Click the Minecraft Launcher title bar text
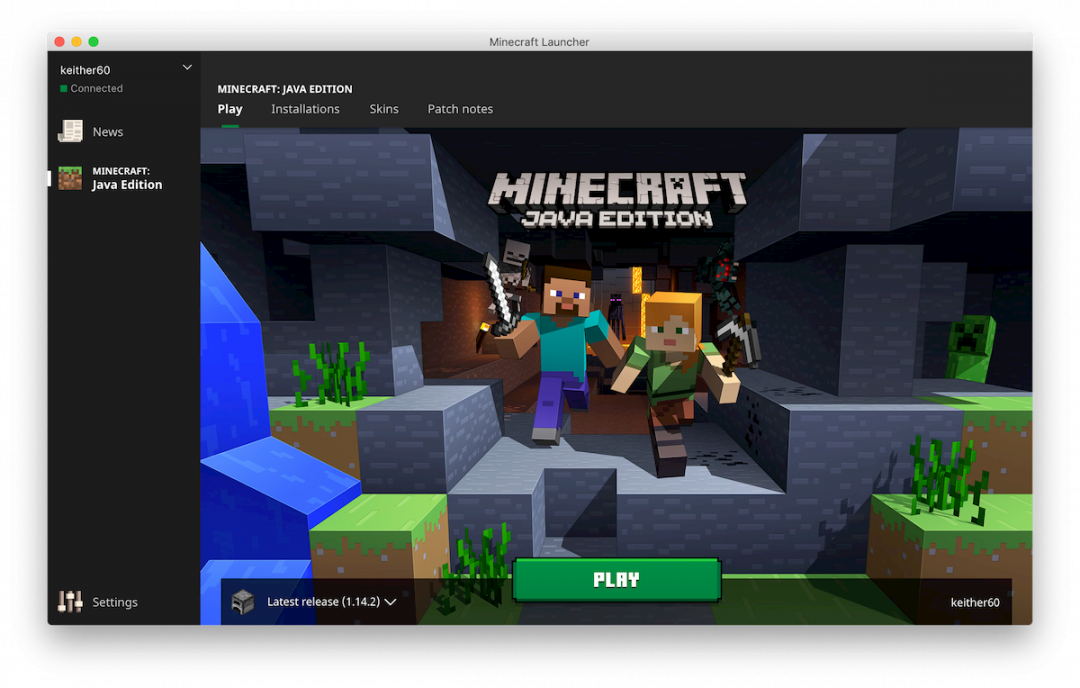1080x688 pixels. point(540,41)
